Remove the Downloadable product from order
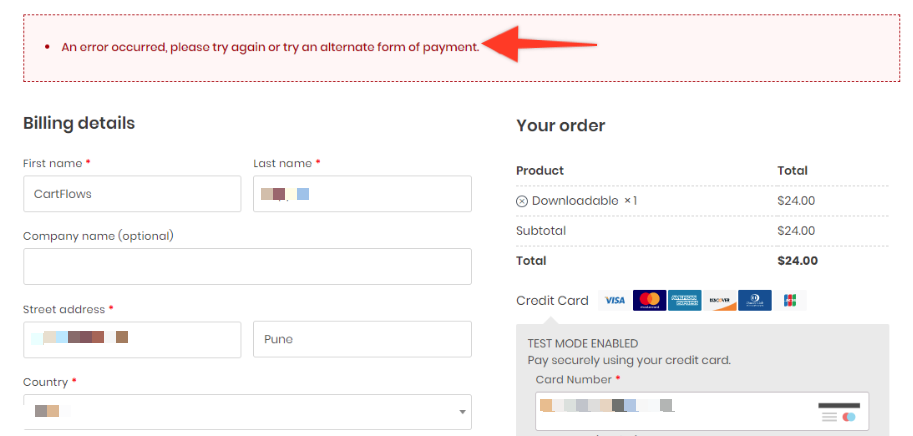Screen dimensions: 913x436 tap(522, 201)
